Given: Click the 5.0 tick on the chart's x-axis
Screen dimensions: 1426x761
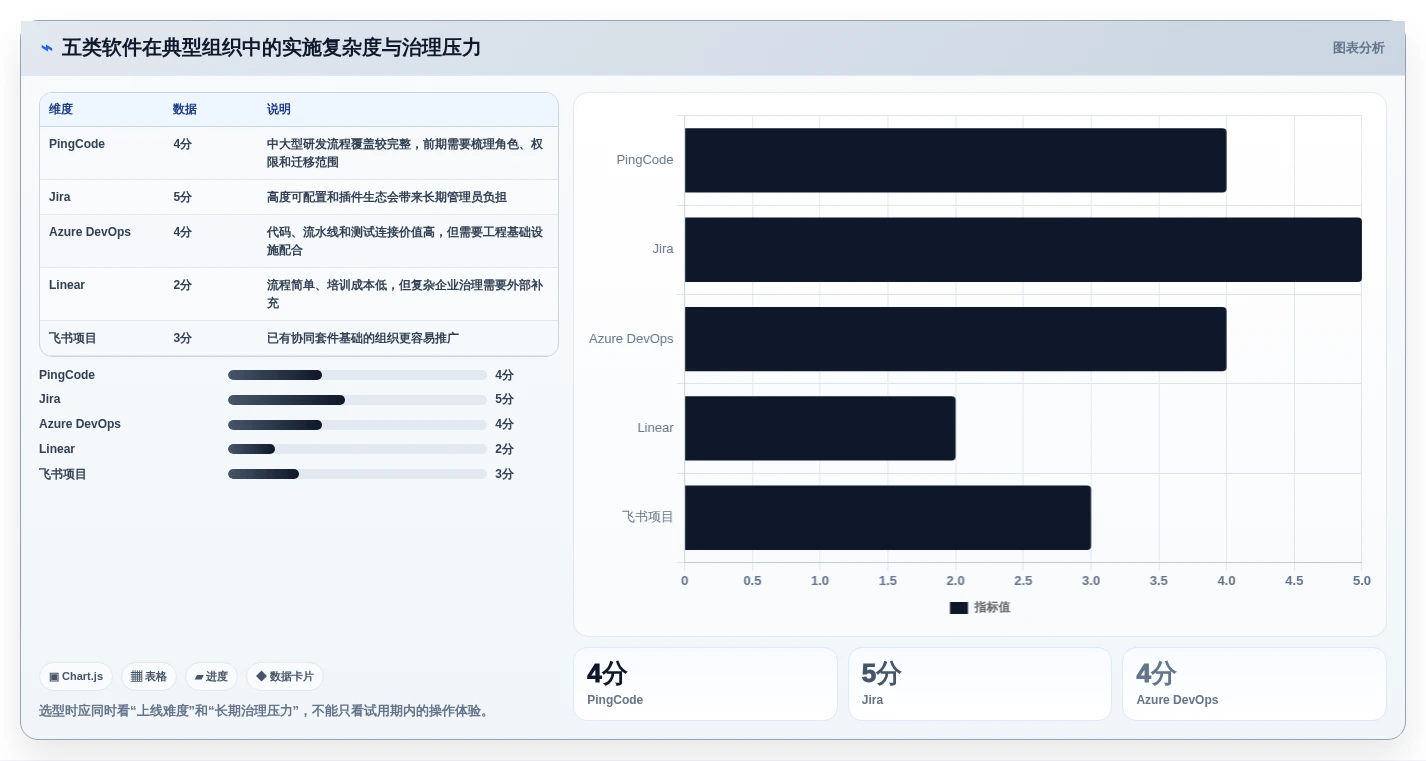Looking at the screenshot, I should [x=1362, y=581].
